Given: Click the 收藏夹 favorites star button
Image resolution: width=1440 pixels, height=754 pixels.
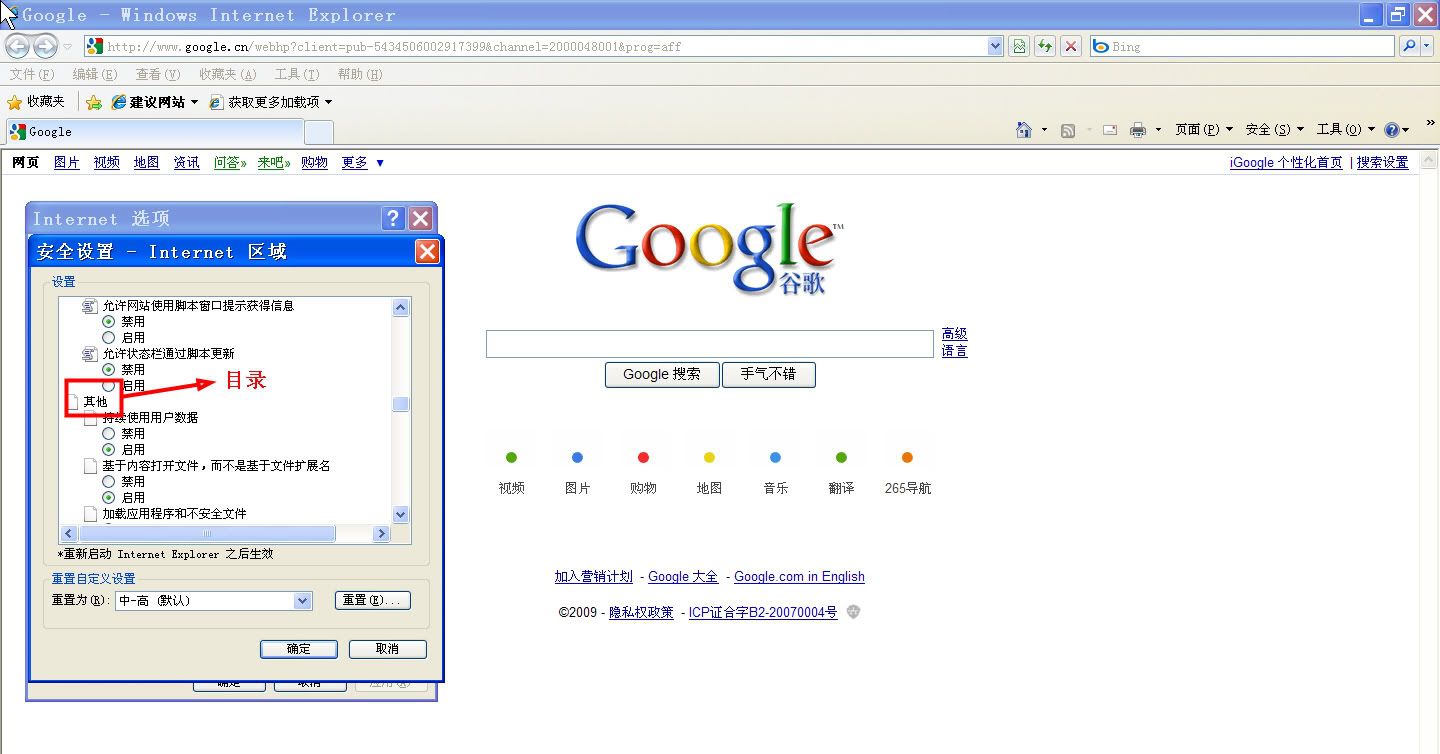Looking at the screenshot, I should pyautogui.click(x=36, y=102).
